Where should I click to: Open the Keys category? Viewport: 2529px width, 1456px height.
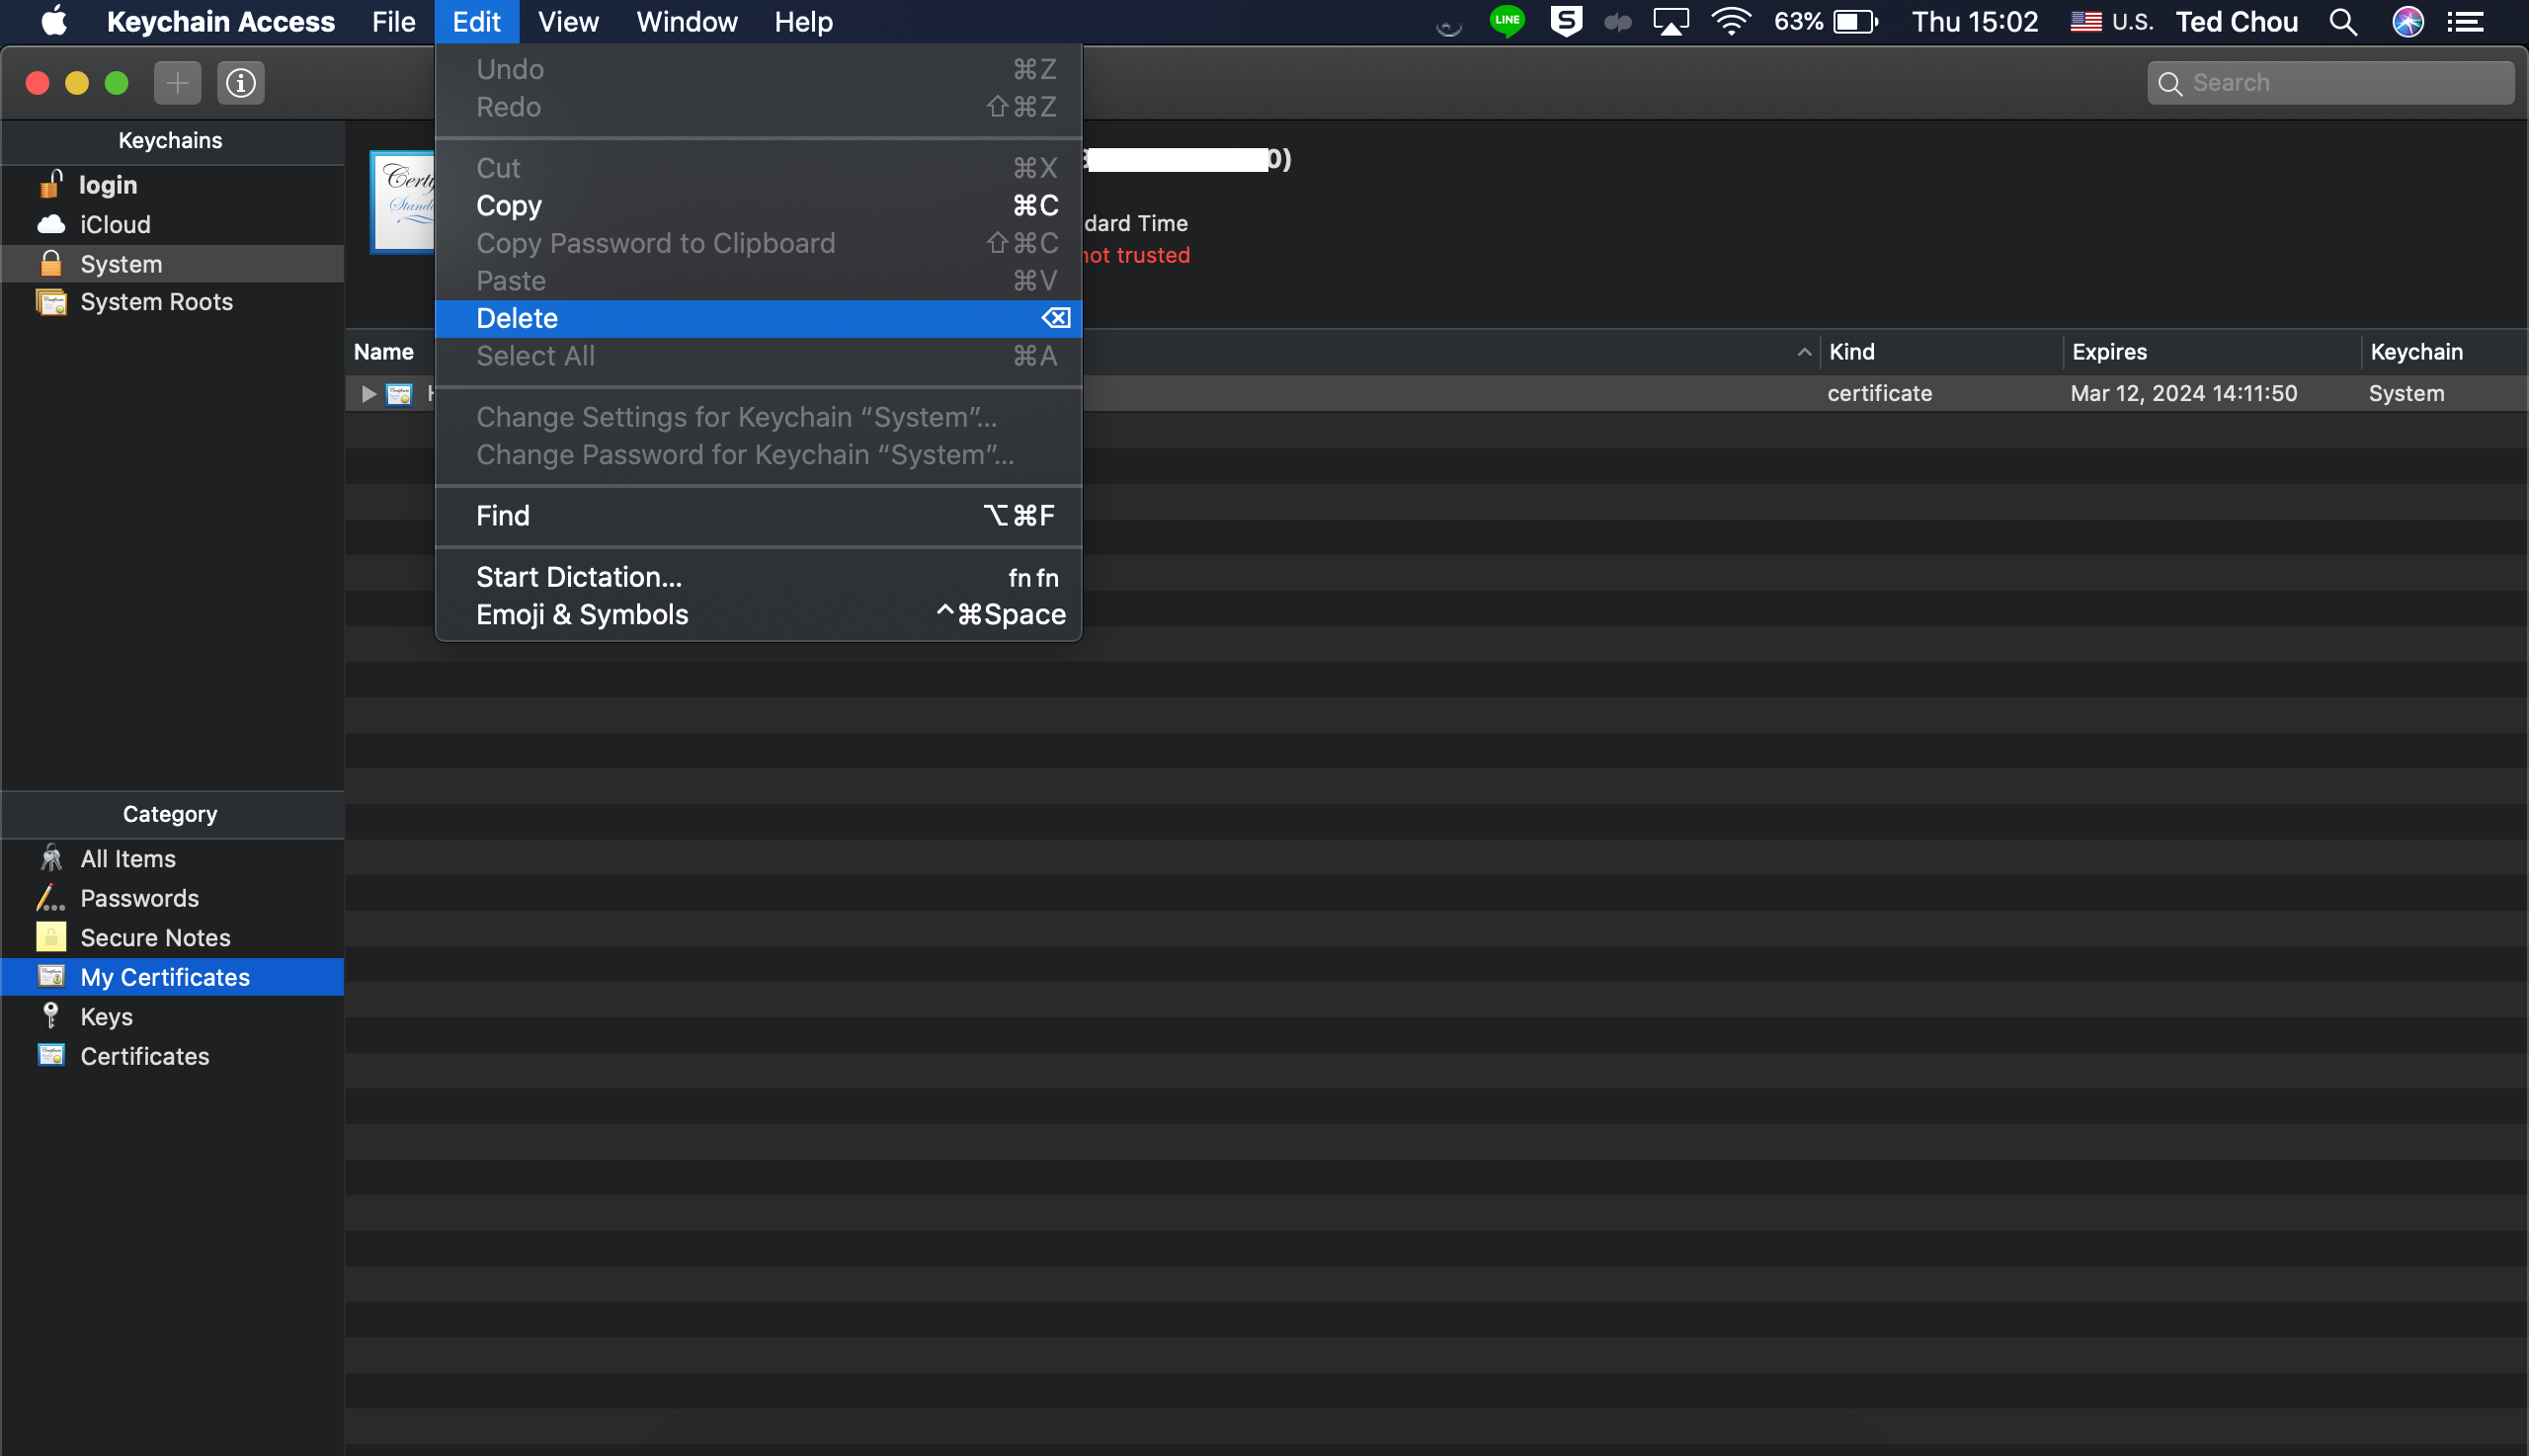point(106,1017)
